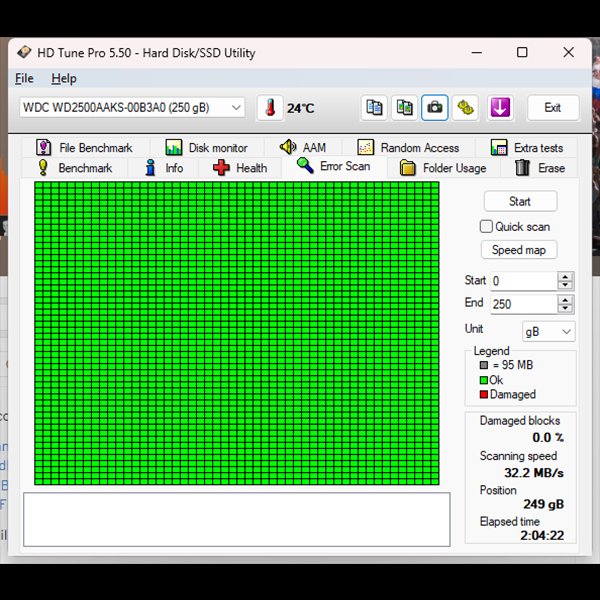This screenshot has width=600, height=600.
Task: Close the HD Tune Pro window
Action: [x=569, y=52]
